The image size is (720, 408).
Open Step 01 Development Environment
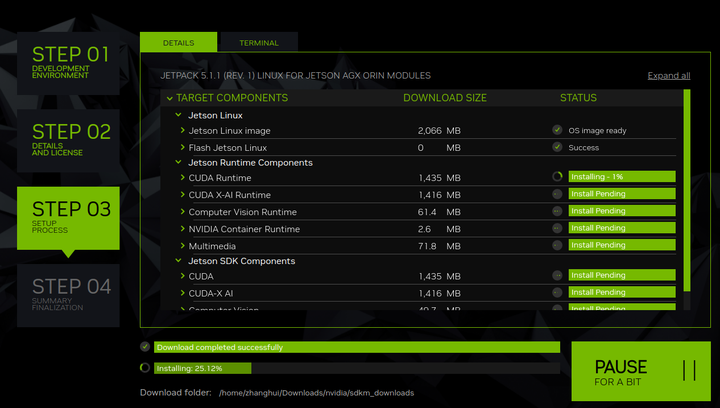(x=68, y=63)
